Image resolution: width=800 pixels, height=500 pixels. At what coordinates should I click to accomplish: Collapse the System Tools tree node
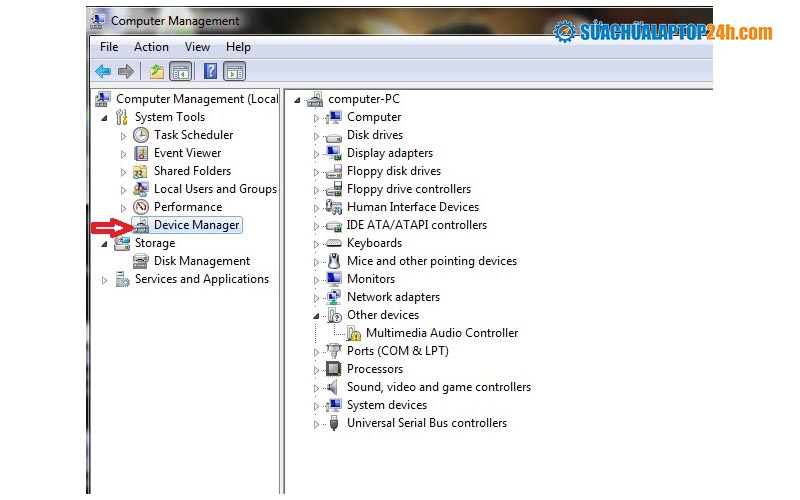coord(105,118)
